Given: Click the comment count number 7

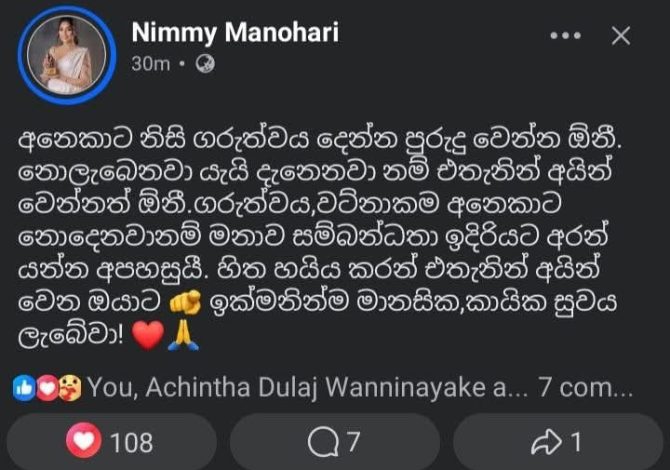Looking at the screenshot, I should click(x=353, y=441).
